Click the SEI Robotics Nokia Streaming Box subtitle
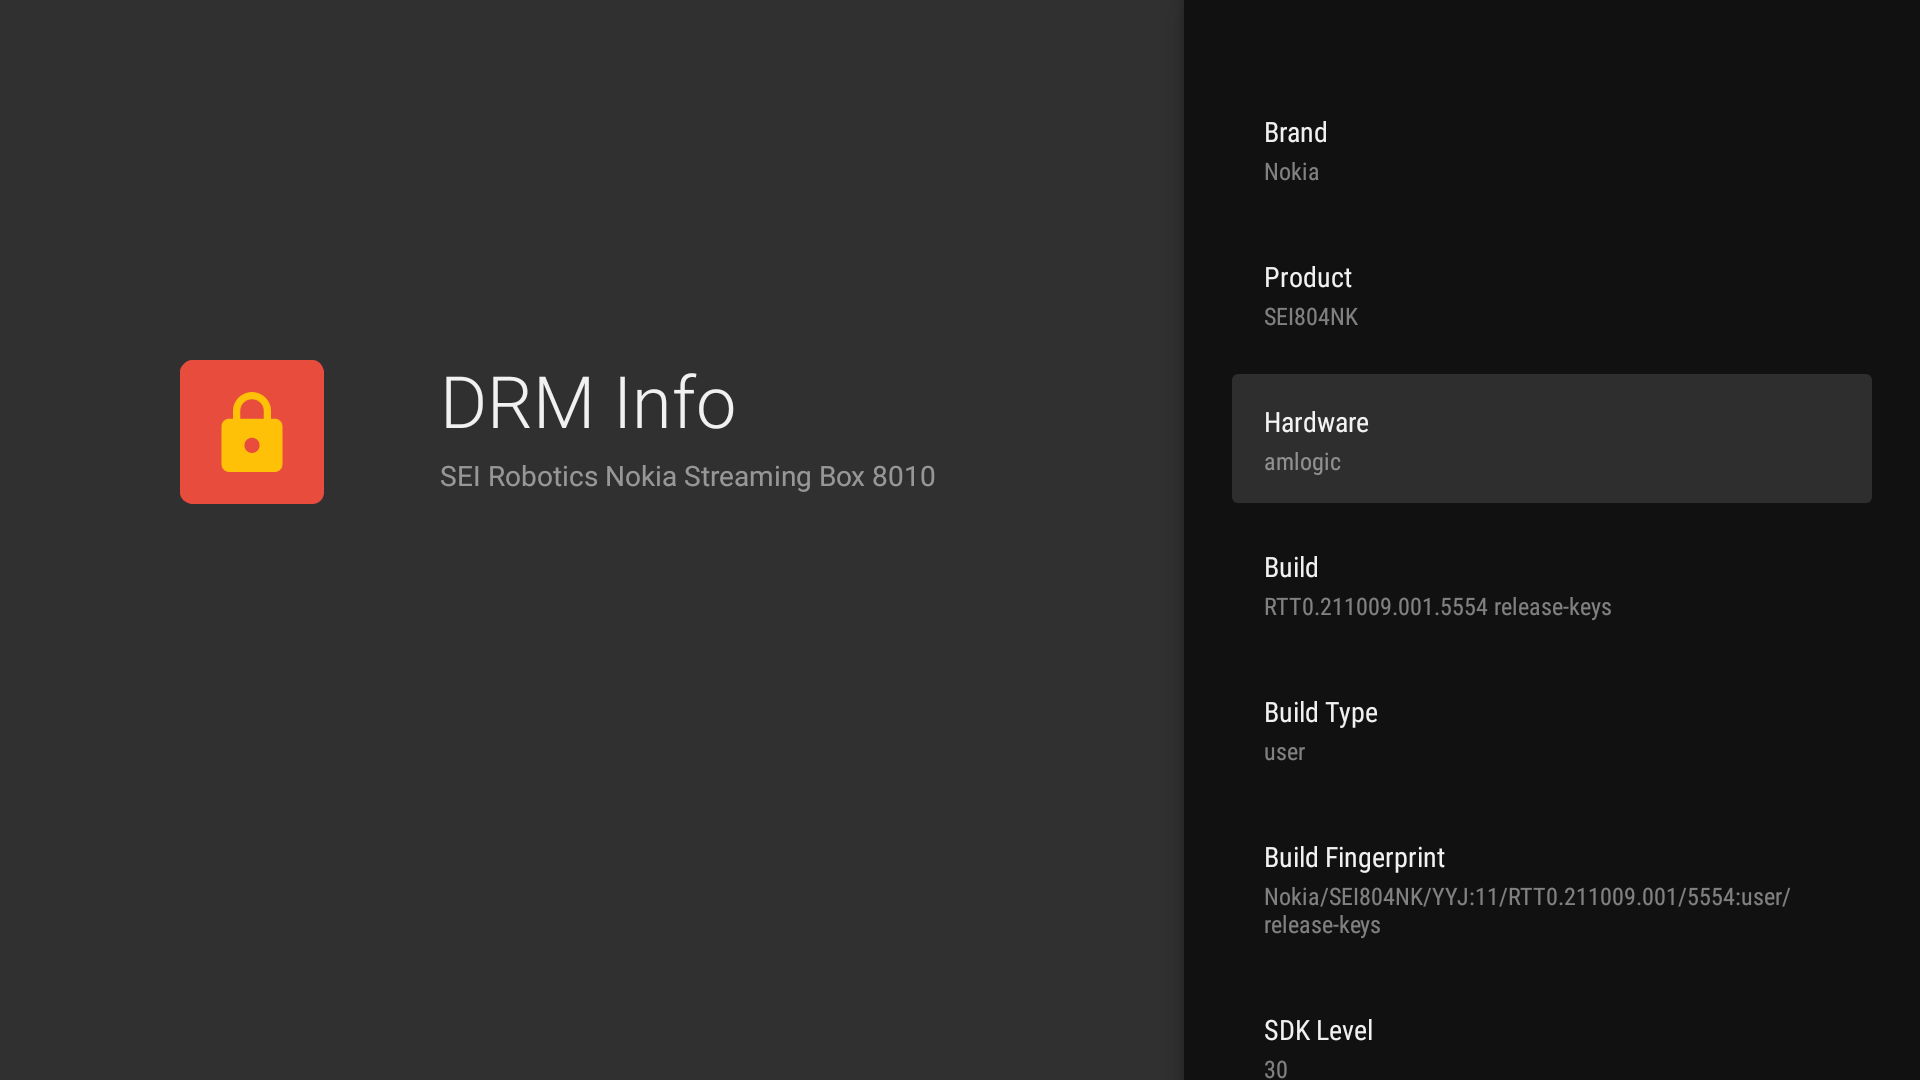Screen dimensions: 1920x1080 (x=688, y=477)
